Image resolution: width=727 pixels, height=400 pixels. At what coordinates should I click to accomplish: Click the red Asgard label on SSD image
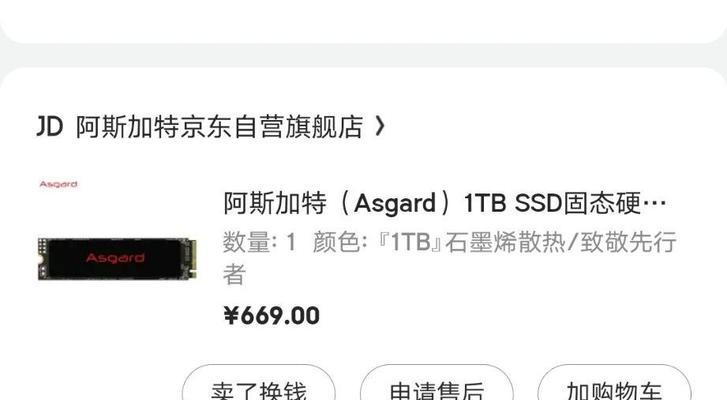click(x=115, y=258)
